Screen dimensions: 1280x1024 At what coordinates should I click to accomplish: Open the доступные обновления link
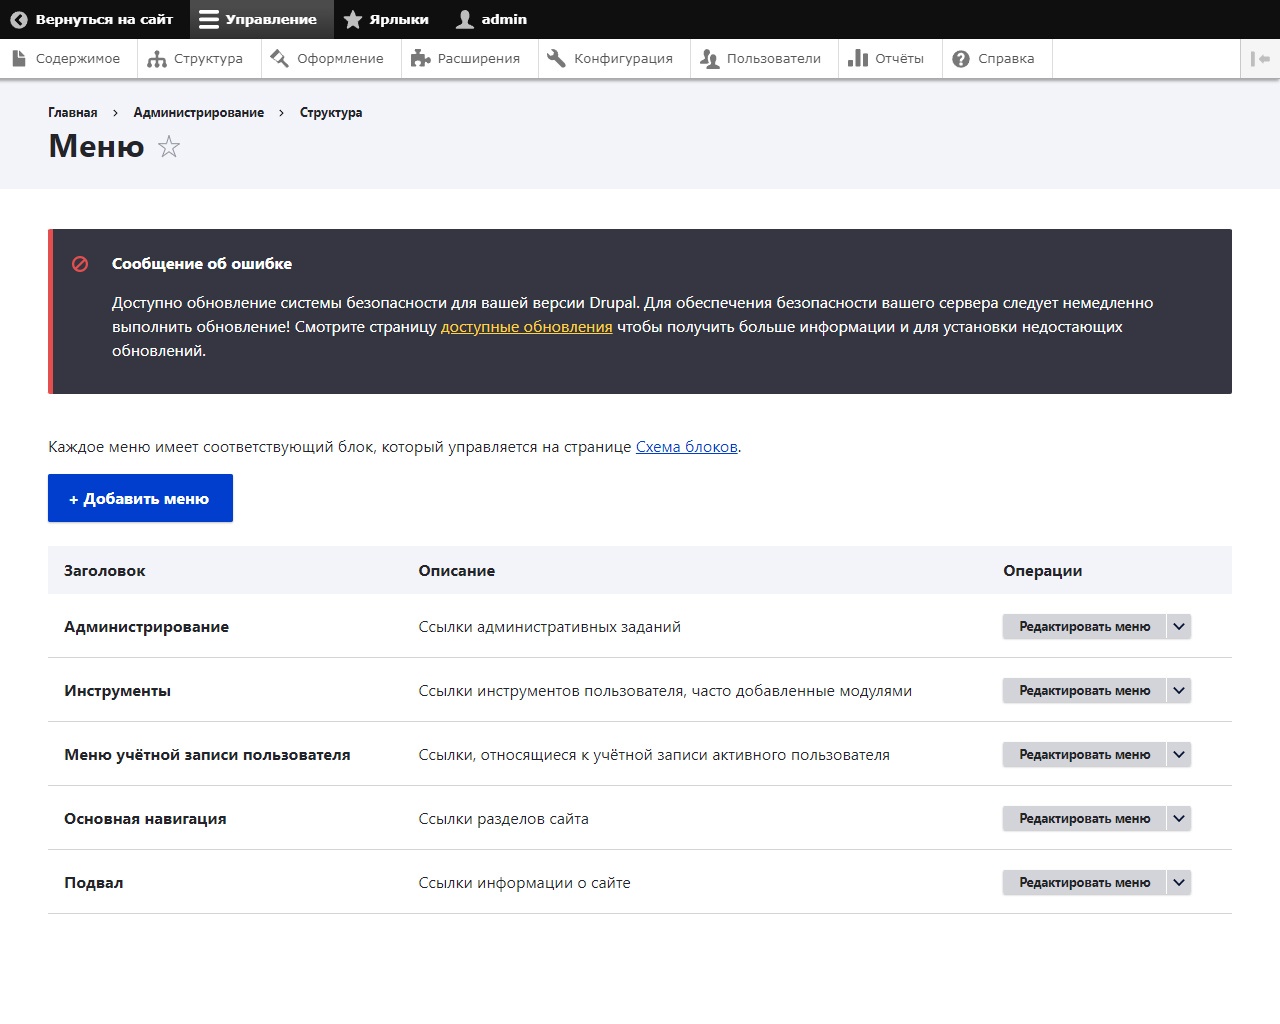(526, 327)
